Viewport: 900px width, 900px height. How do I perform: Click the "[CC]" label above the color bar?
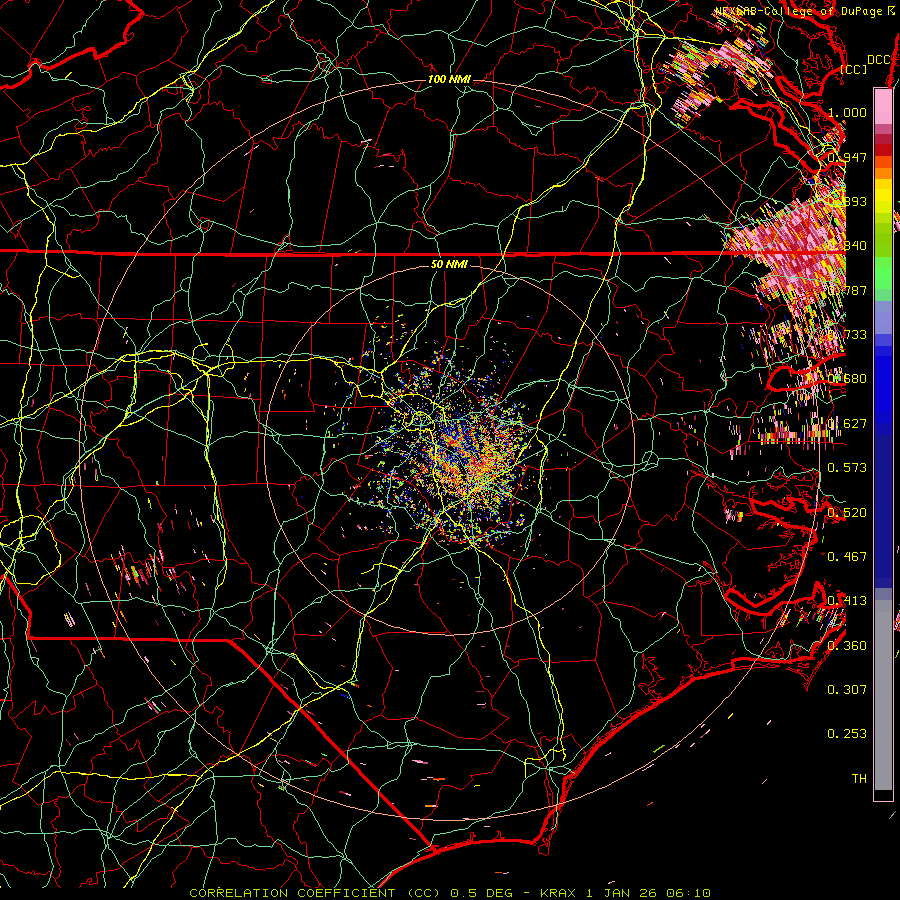coord(854,69)
